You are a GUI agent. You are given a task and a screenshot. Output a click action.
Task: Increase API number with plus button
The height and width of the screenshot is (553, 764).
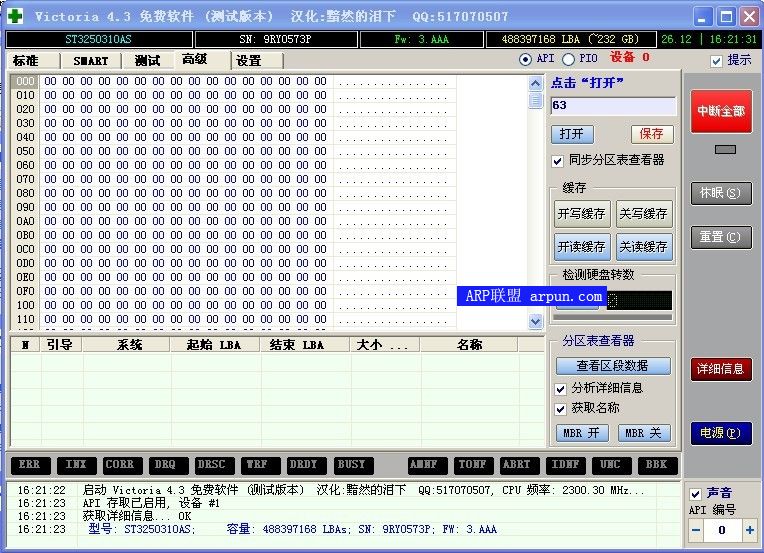[x=749, y=530]
